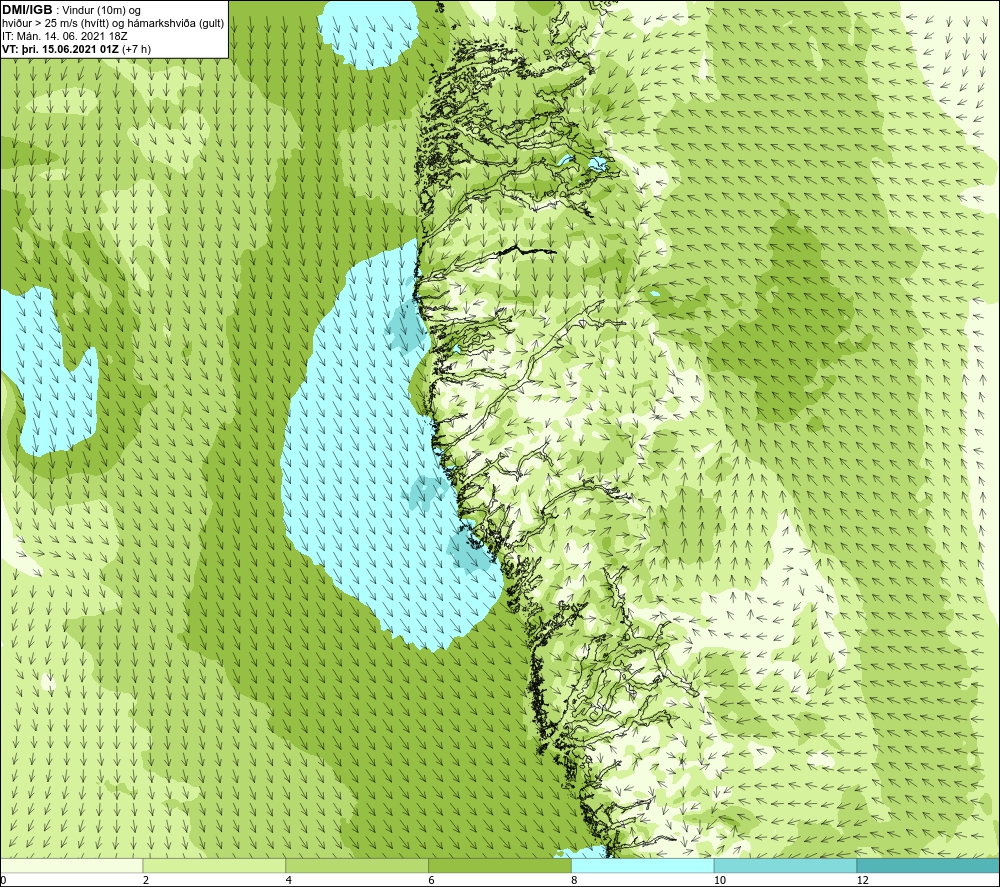Click the '12' label on the wind scale
The height and width of the screenshot is (887, 1000).
(x=862, y=881)
